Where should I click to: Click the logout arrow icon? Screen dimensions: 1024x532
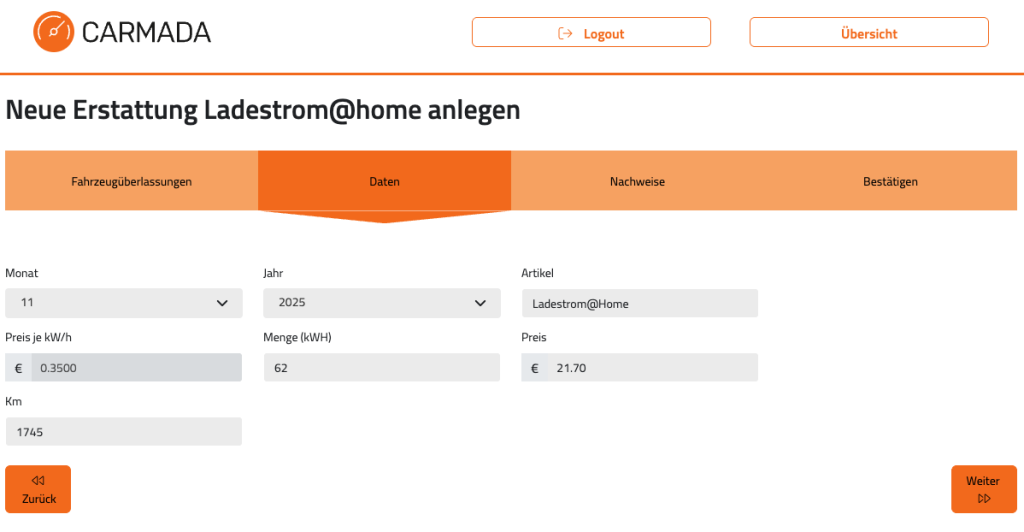(566, 33)
